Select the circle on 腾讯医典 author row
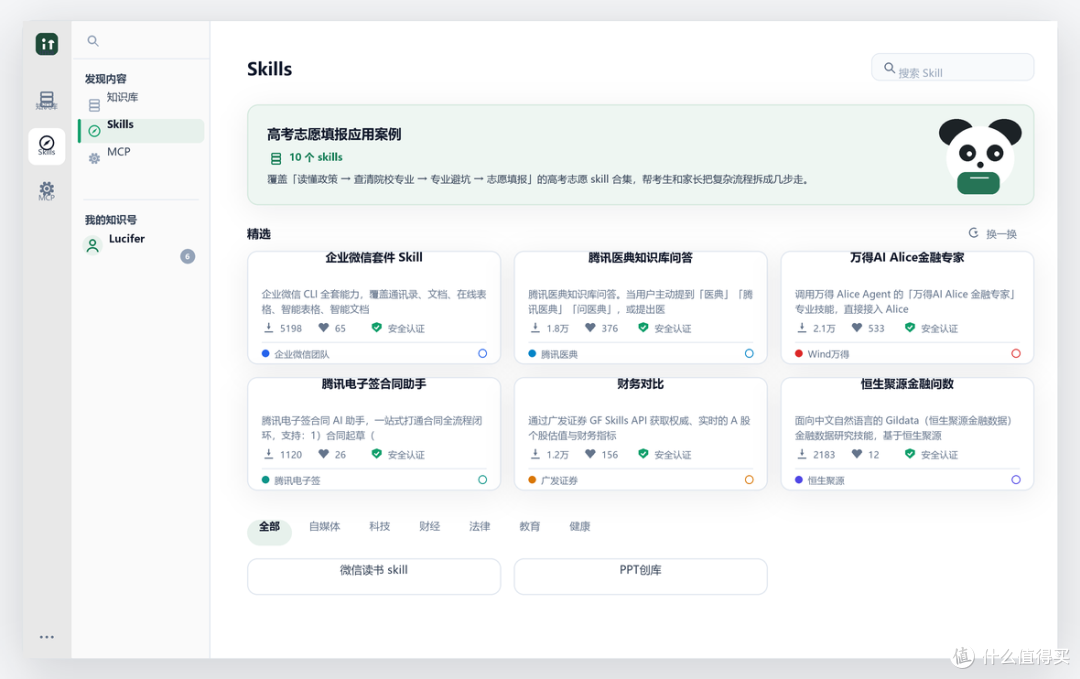 [749, 353]
